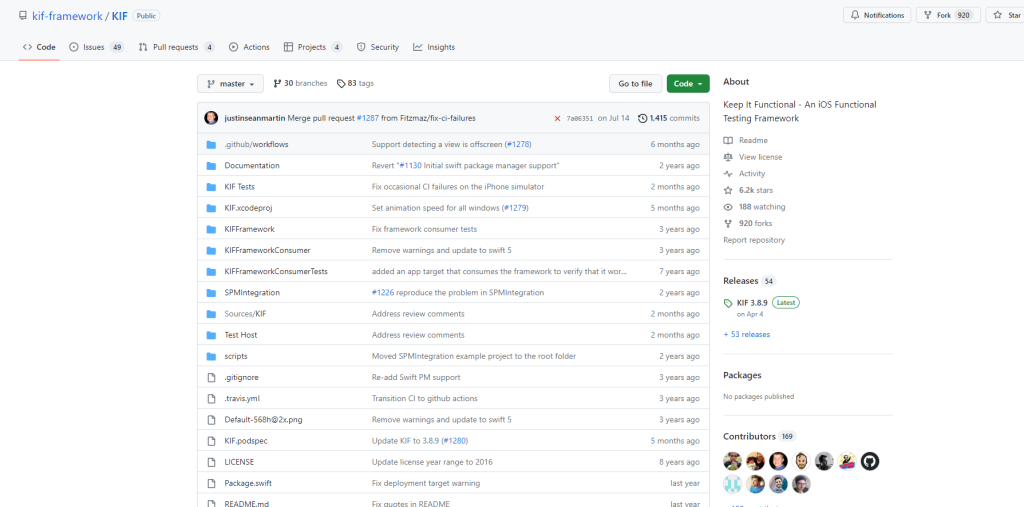
Task: Click the book icon beside Readme
Action: pyautogui.click(x=728, y=140)
